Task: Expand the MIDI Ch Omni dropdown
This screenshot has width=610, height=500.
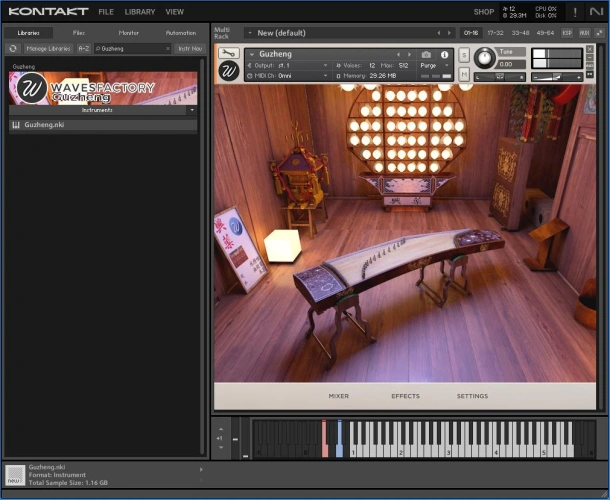Action: [288, 75]
